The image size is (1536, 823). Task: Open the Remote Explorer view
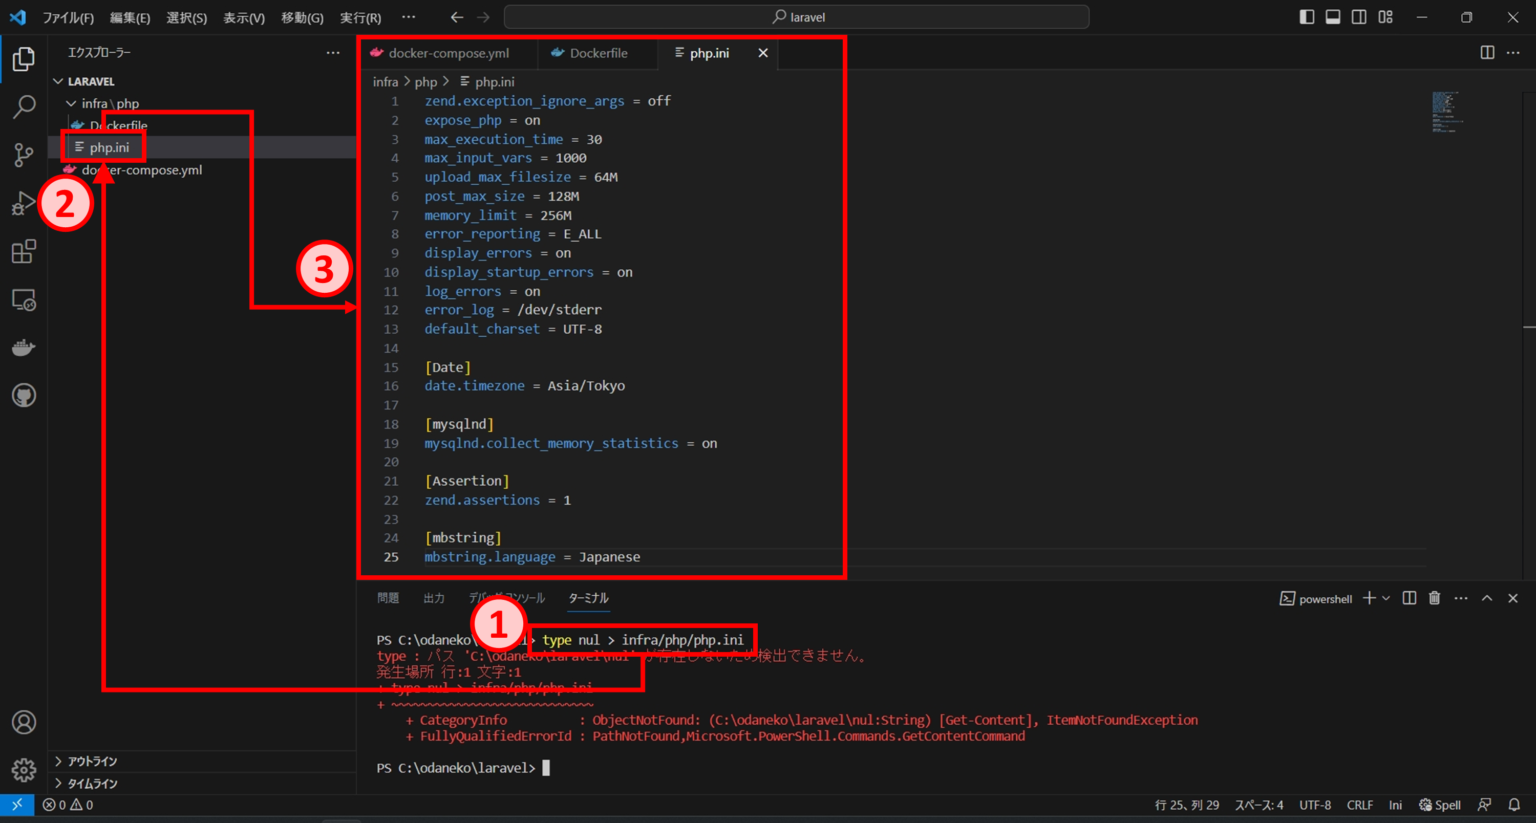(x=22, y=299)
